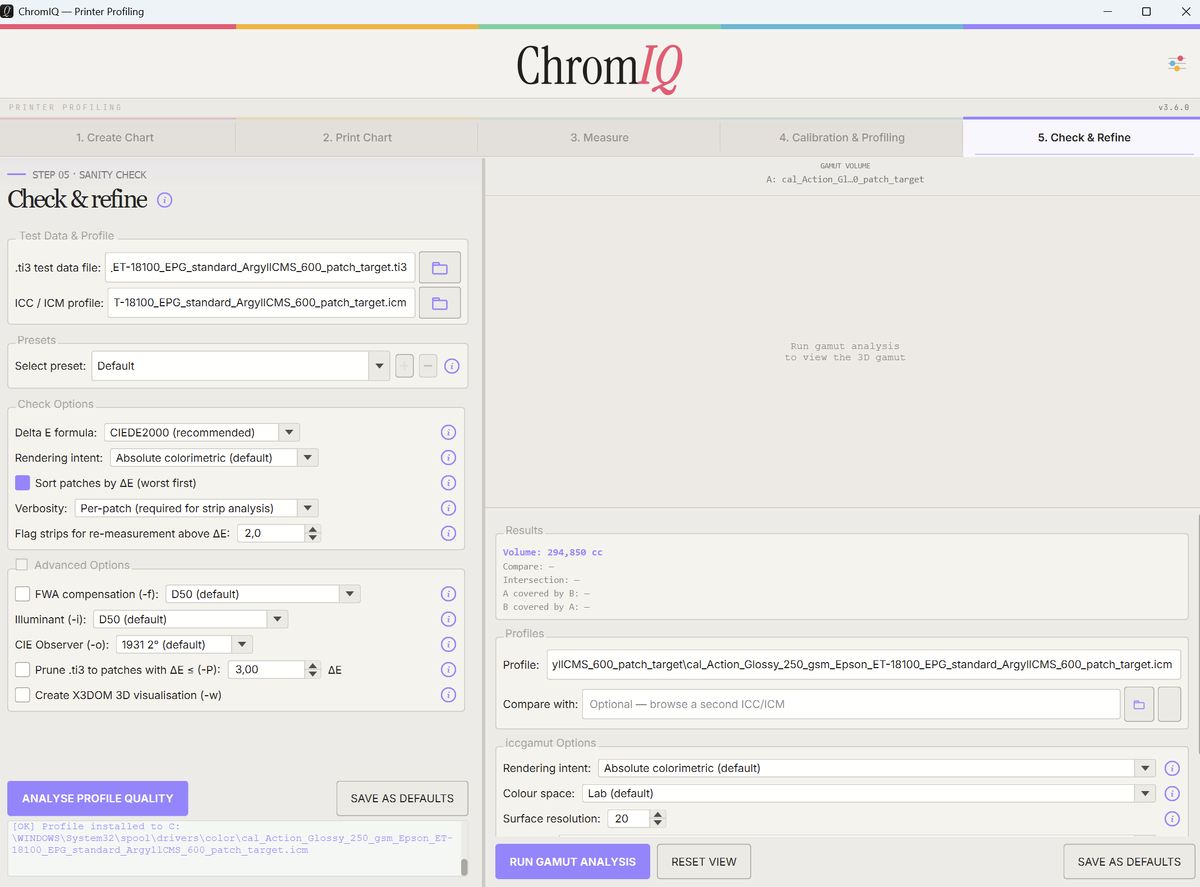Toggle Sort patches by ΔE checkbox
1200x887 pixels.
(23, 483)
